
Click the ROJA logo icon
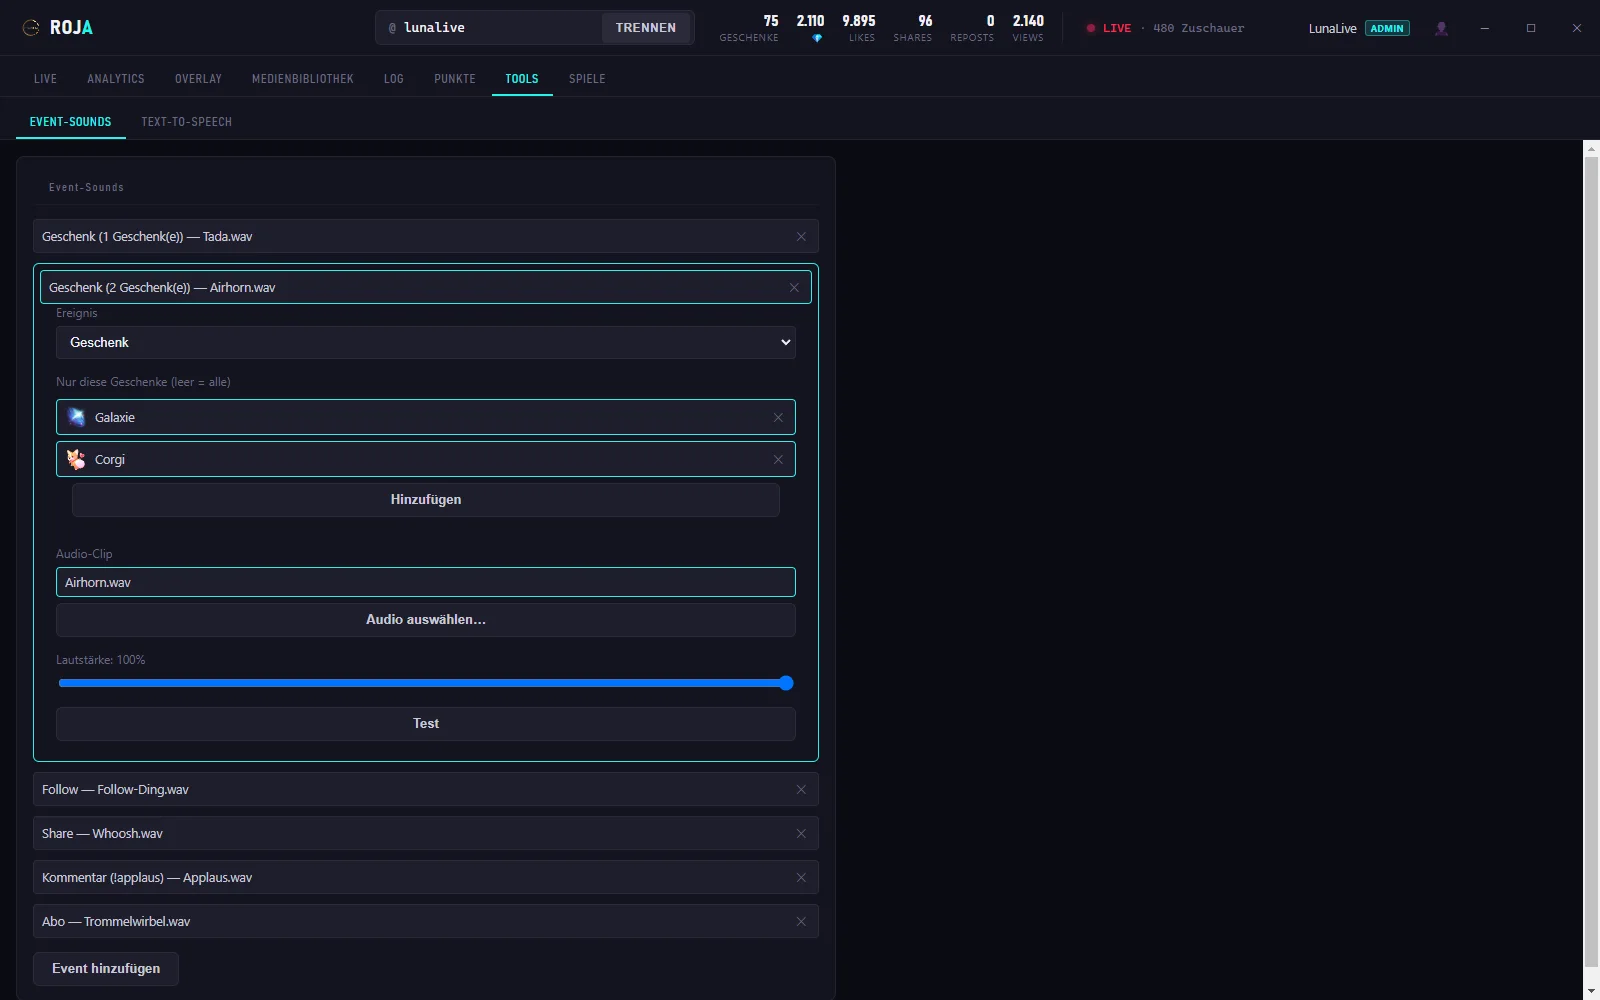coord(31,28)
